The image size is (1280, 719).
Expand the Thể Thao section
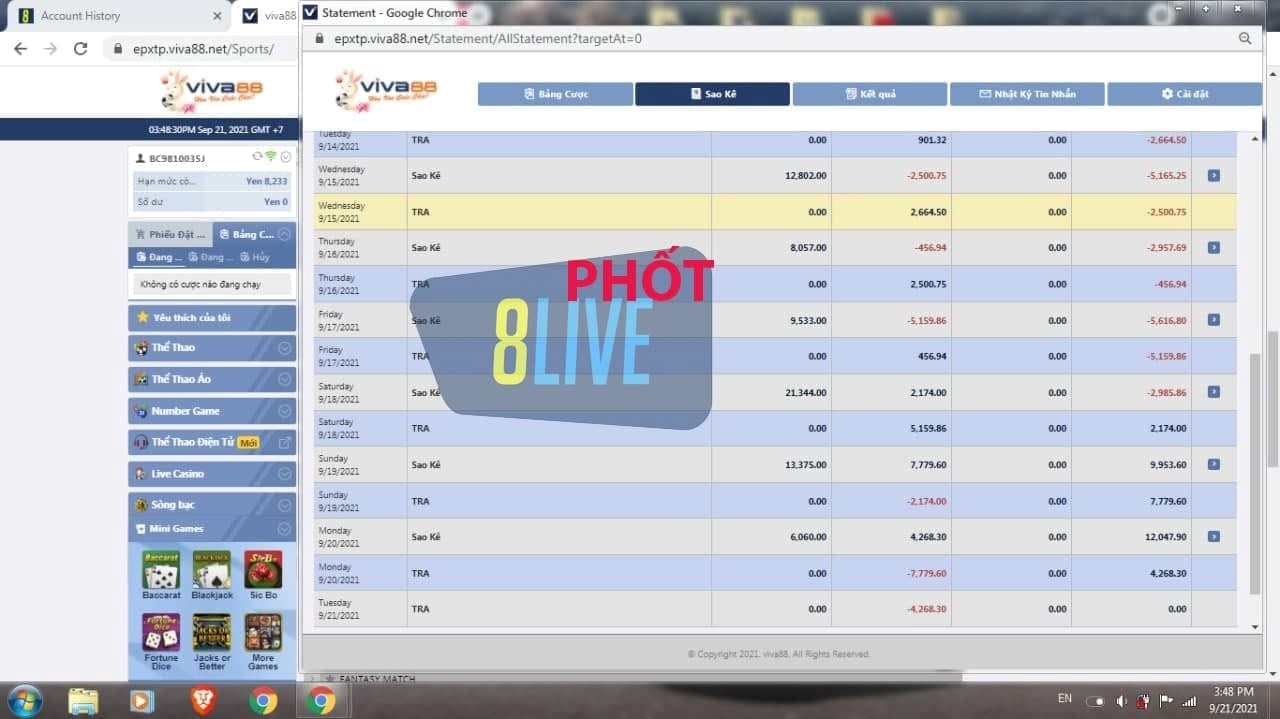click(285, 348)
